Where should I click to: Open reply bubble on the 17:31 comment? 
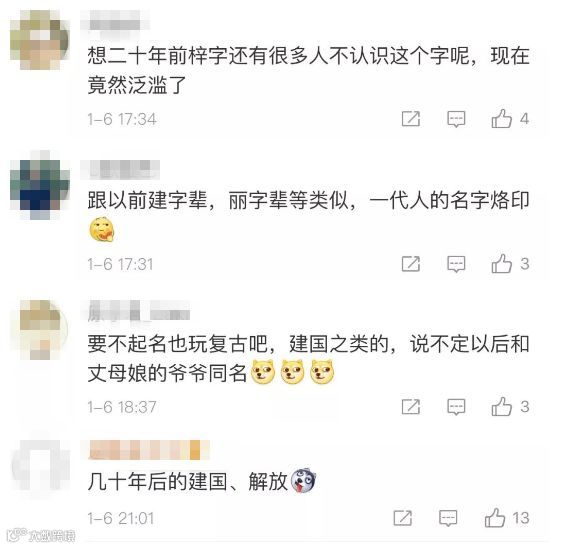pyautogui.click(x=456, y=264)
